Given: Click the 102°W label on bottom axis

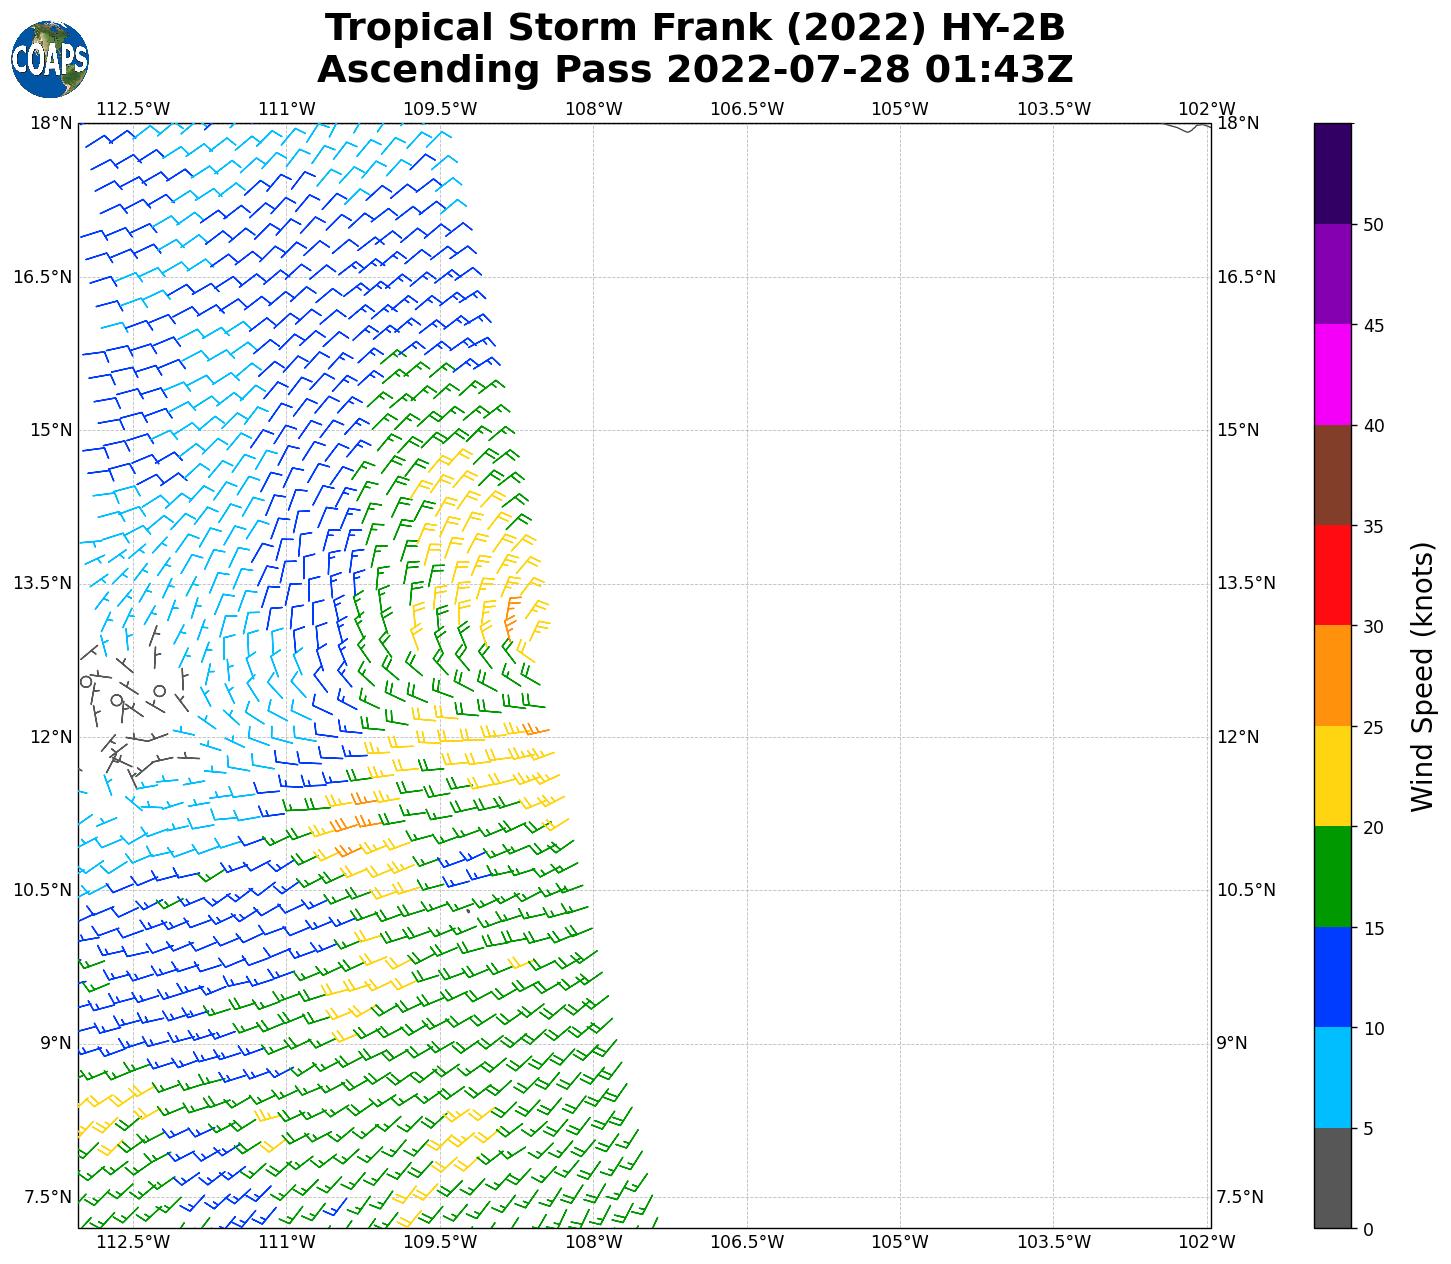Looking at the screenshot, I should [1207, 1242].
